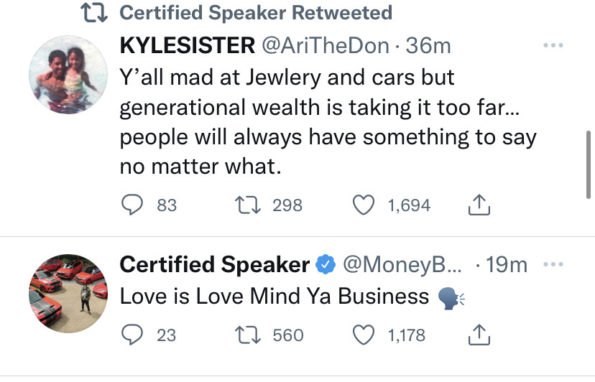Click the Certified Speaker display name

pyautogui.click(x=215, y=264)
